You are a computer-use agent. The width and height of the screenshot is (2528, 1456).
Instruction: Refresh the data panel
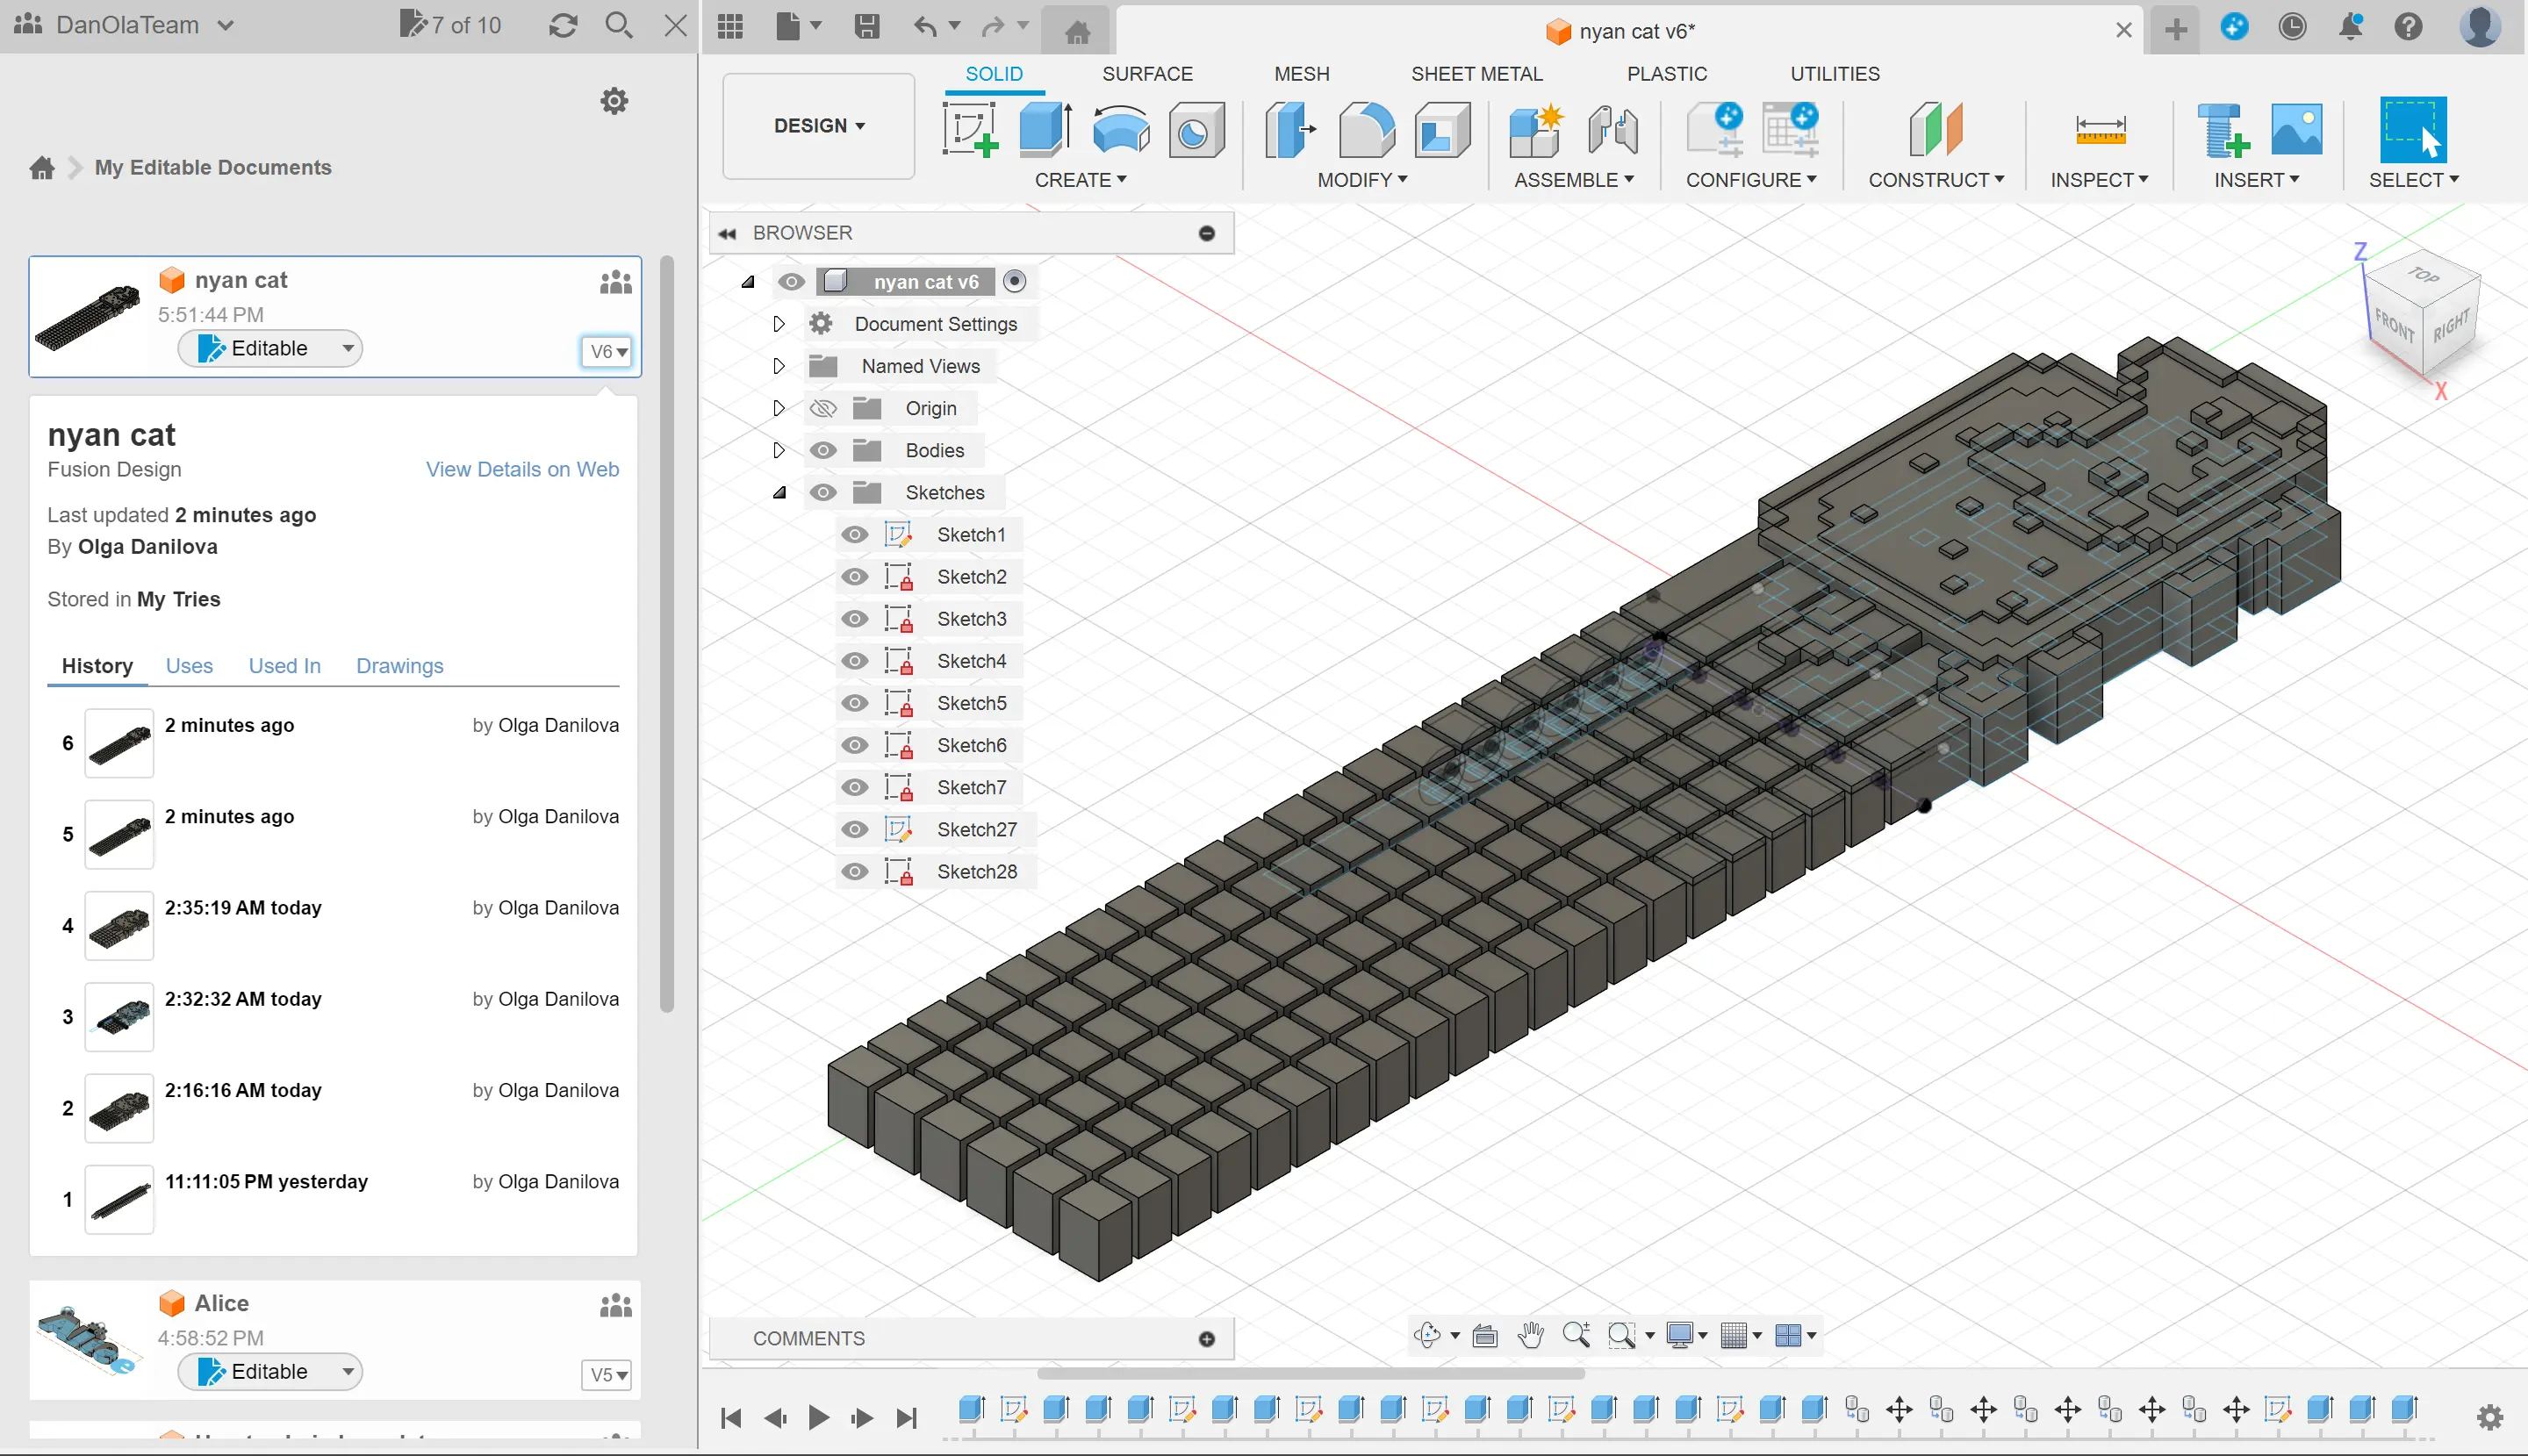click(x=563, y=25)
